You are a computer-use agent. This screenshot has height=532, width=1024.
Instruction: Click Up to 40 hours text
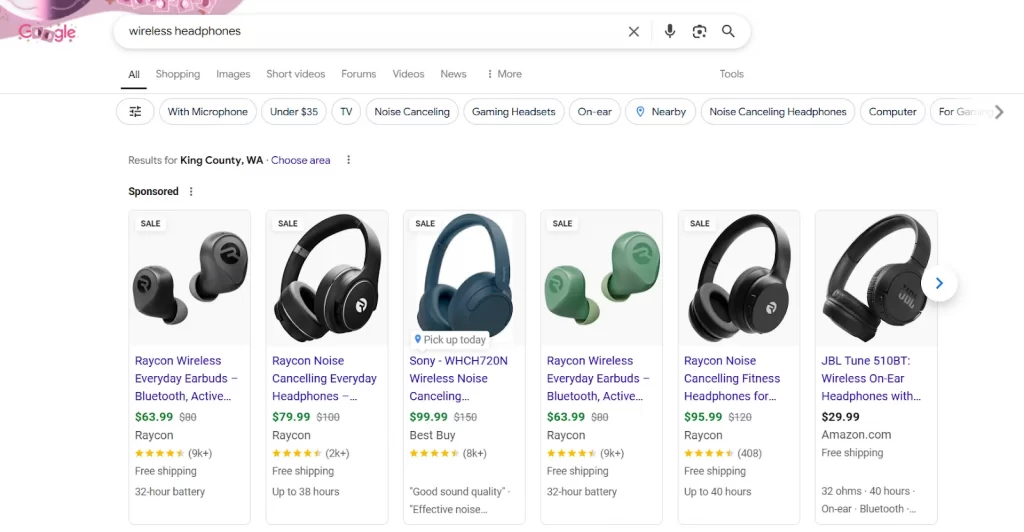pos(718,492)
